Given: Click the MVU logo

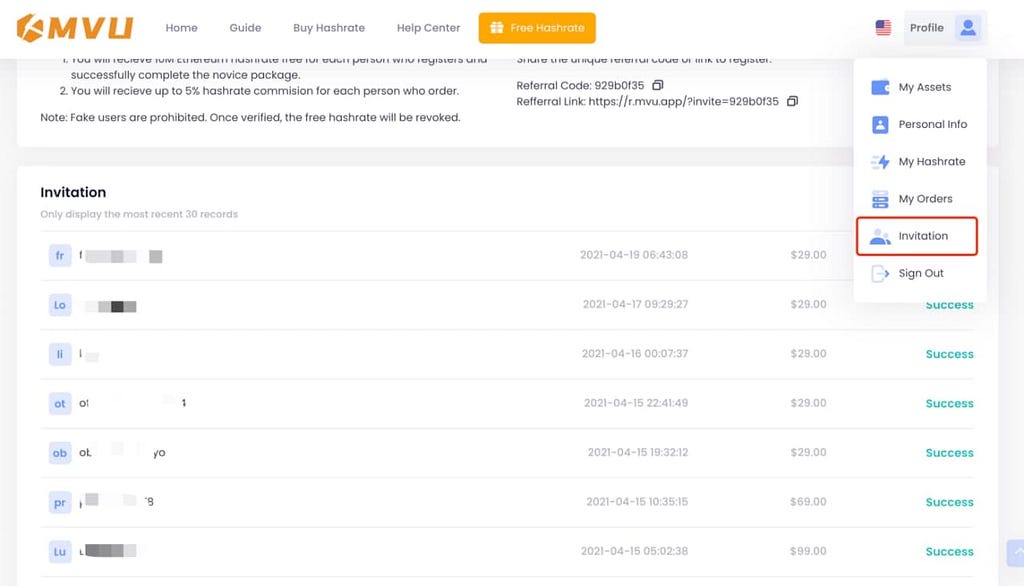Looking at the screenshot, I should pyautogui.click(x=74, y=28).
